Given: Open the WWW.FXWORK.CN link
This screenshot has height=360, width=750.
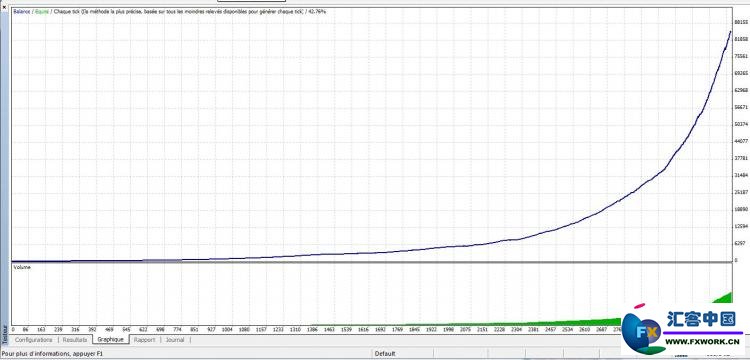Looking at the screenshot, I should pyautogui.click(x=706, y=342).
